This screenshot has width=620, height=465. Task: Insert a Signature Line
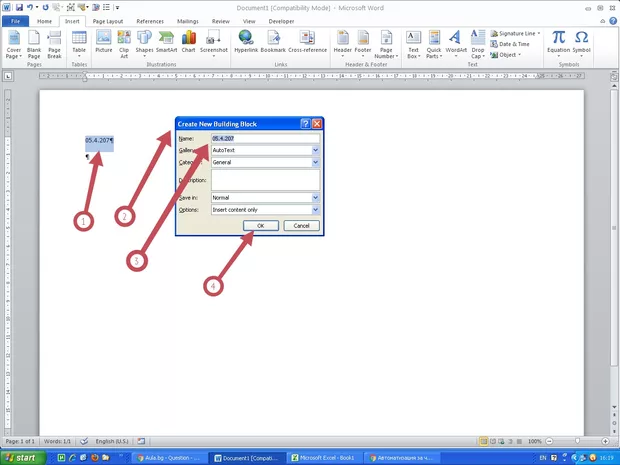[x=515, y=34]
